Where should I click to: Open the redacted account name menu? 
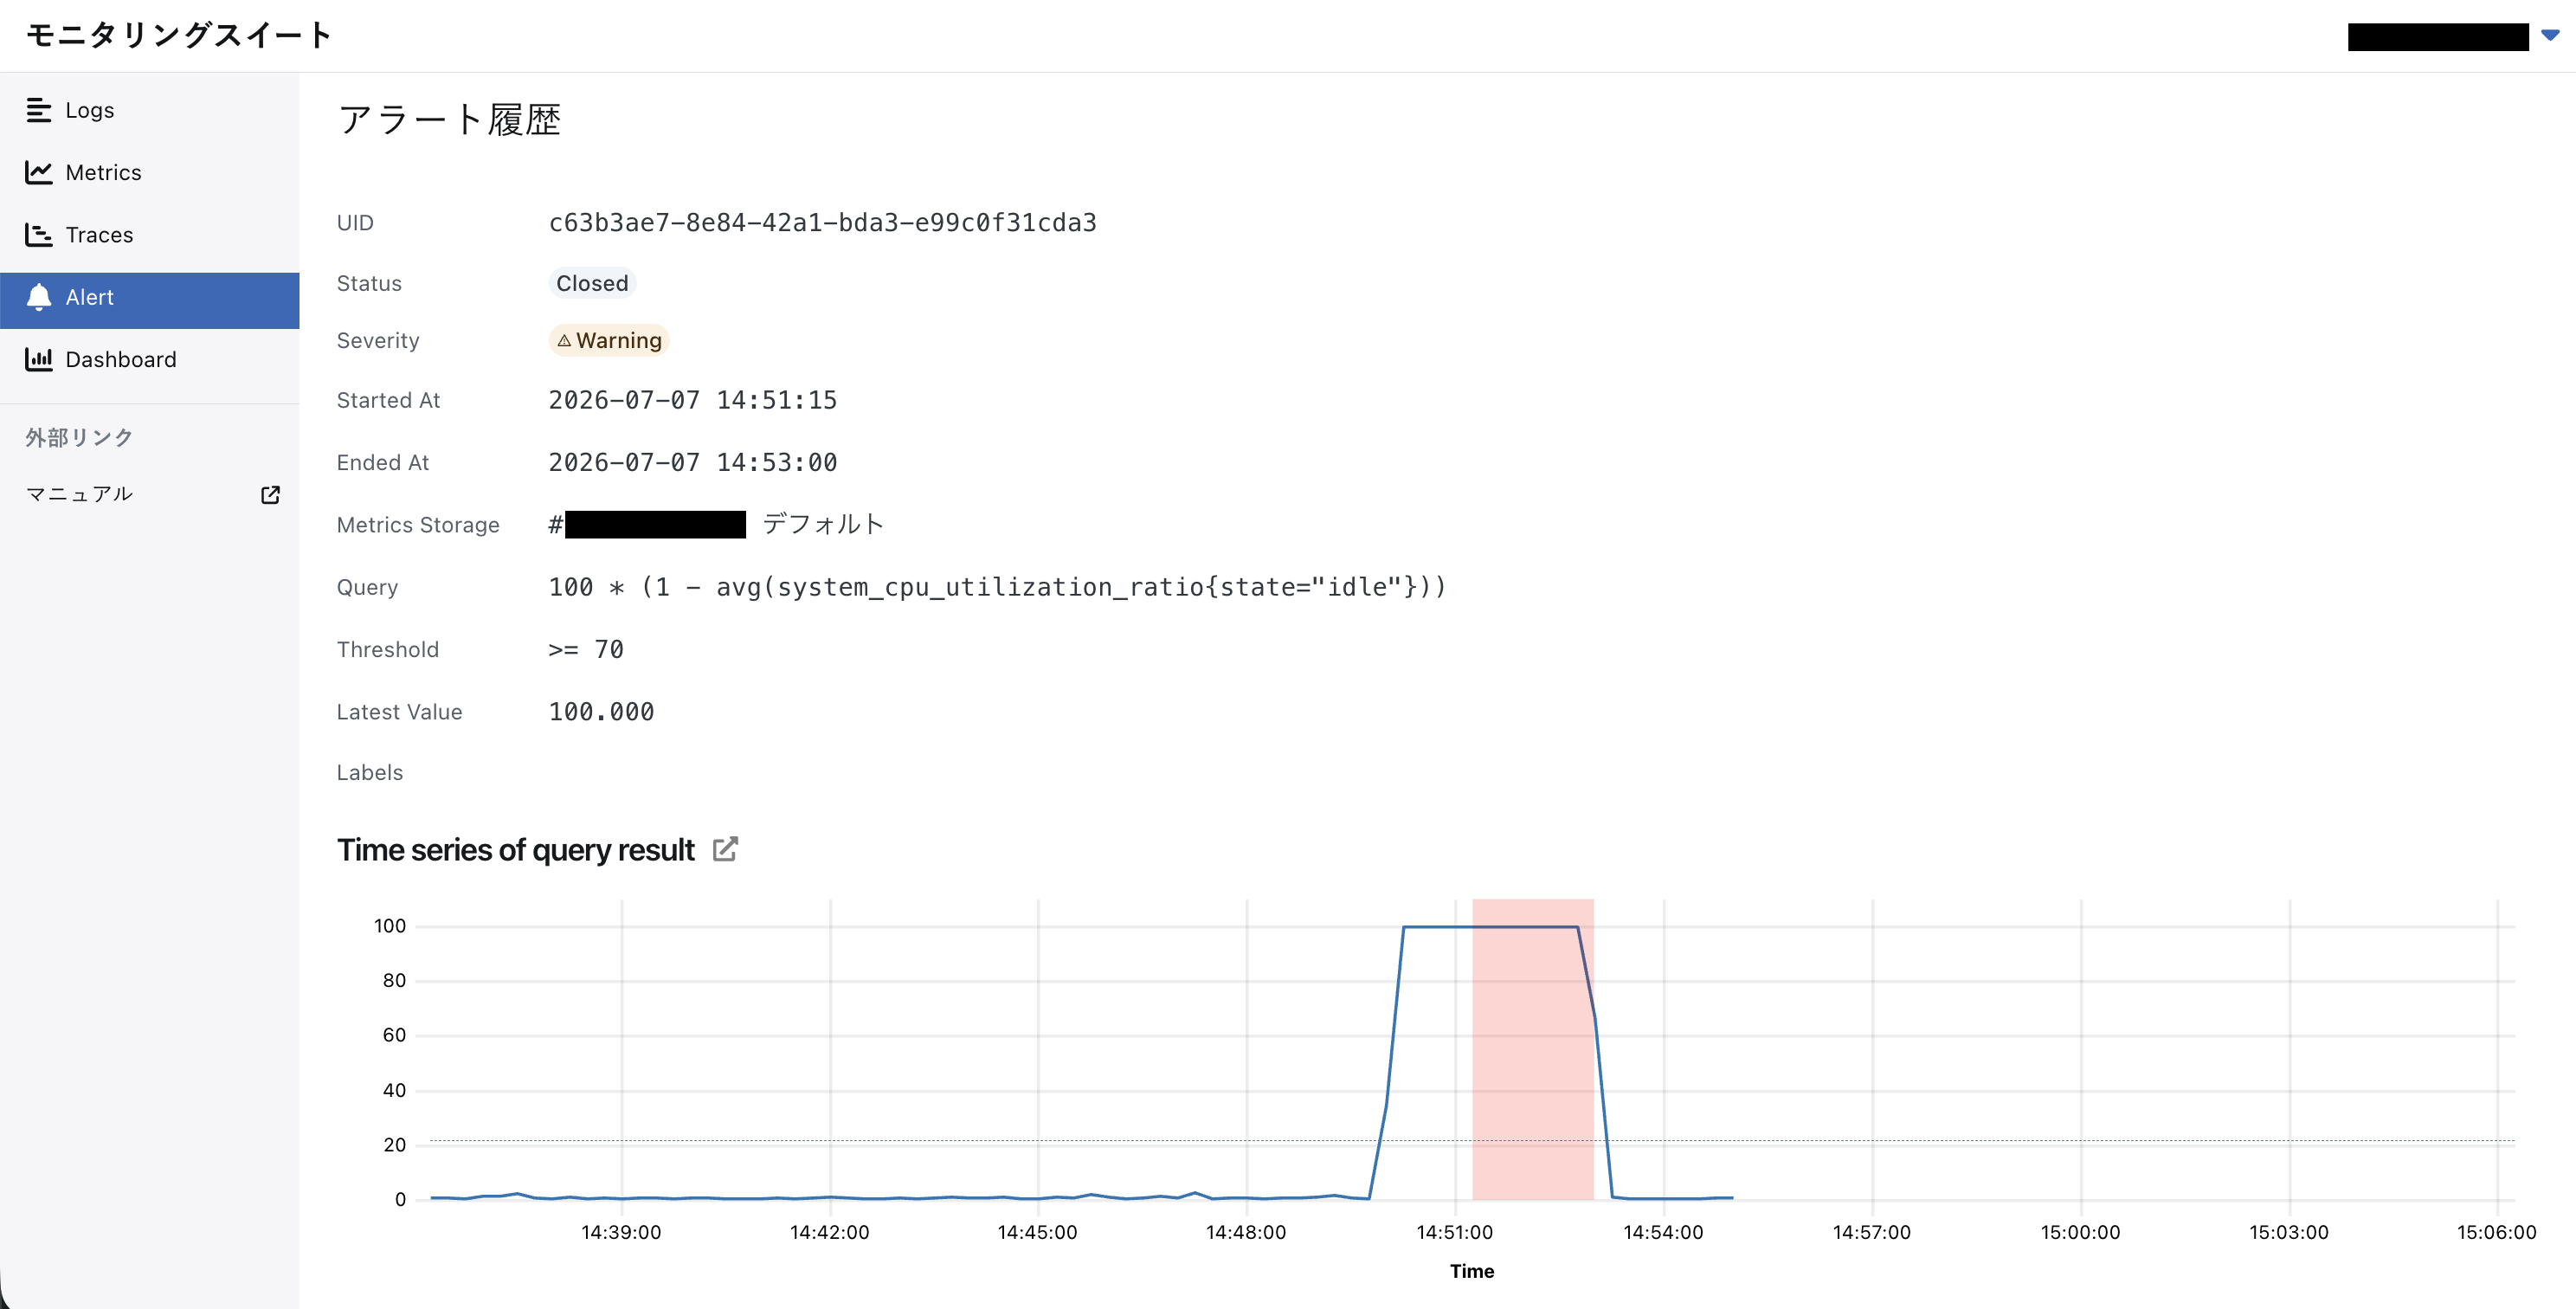point(2438,37)
